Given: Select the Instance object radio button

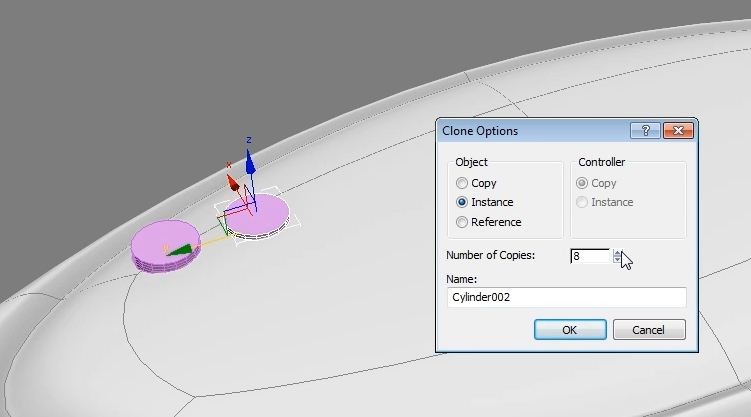Looking at the screenshot, I should pyautogui.click(x=462, y=202).
